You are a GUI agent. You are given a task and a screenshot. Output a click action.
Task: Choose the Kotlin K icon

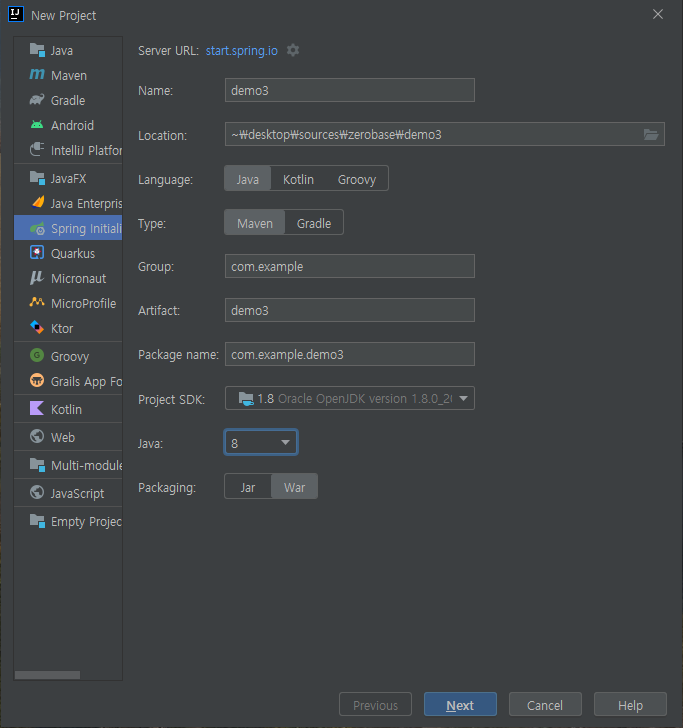(37, 409)
